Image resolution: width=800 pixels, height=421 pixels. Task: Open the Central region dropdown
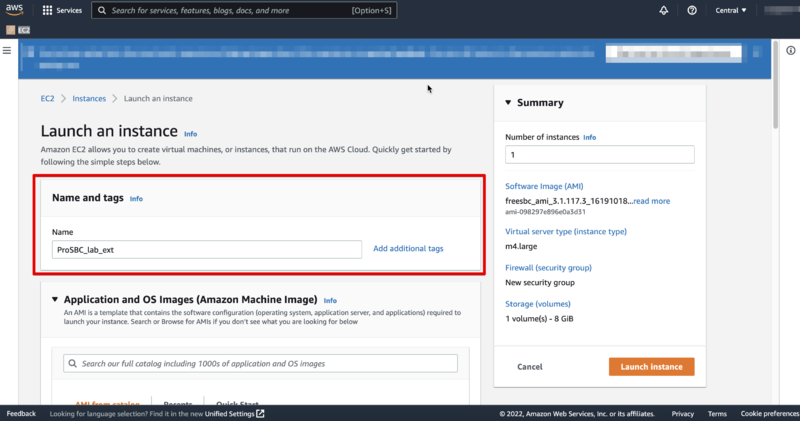tap(730, 10)
